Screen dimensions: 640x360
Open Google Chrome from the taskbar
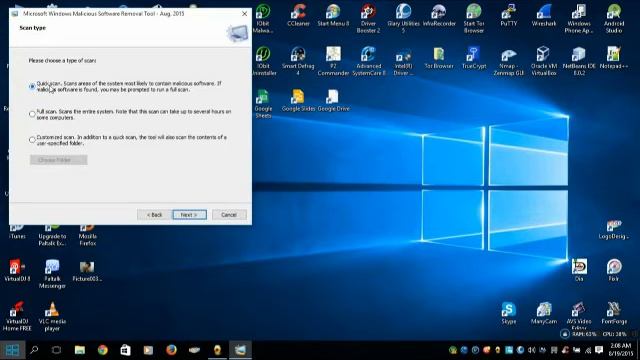[x=102, y=350]
